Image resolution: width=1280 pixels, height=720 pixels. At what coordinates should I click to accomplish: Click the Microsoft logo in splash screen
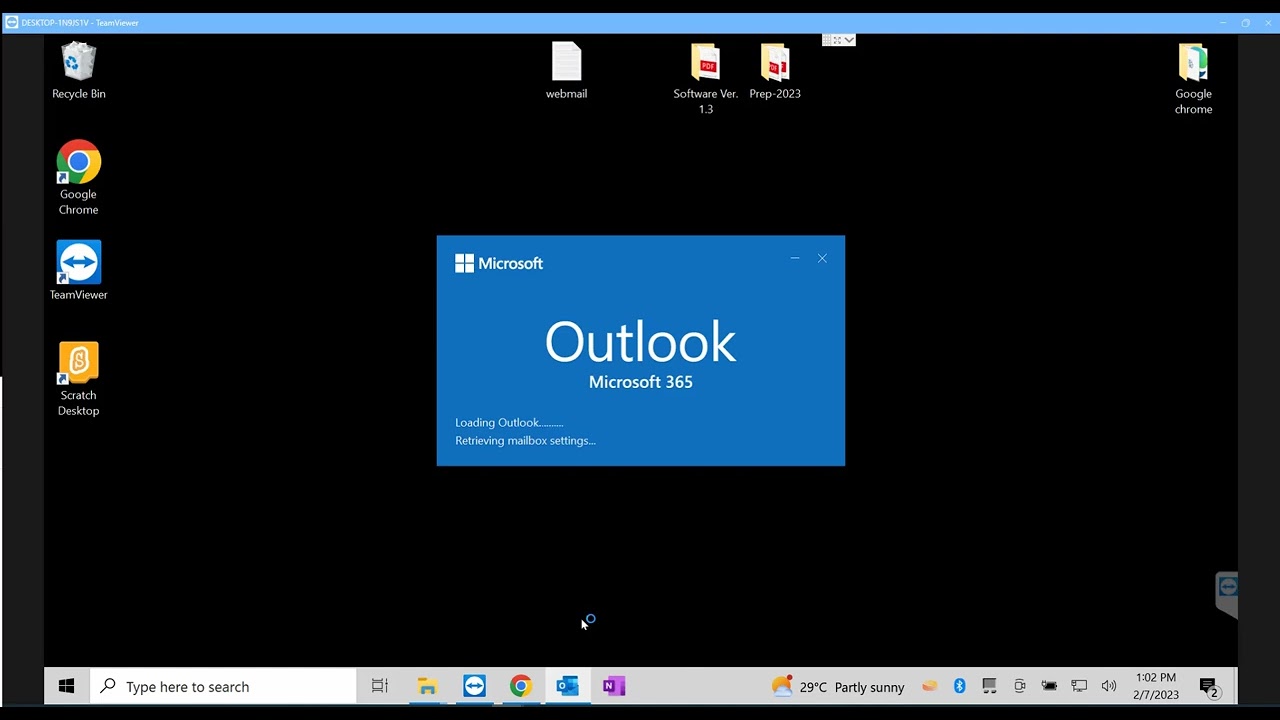coord(499,263)
